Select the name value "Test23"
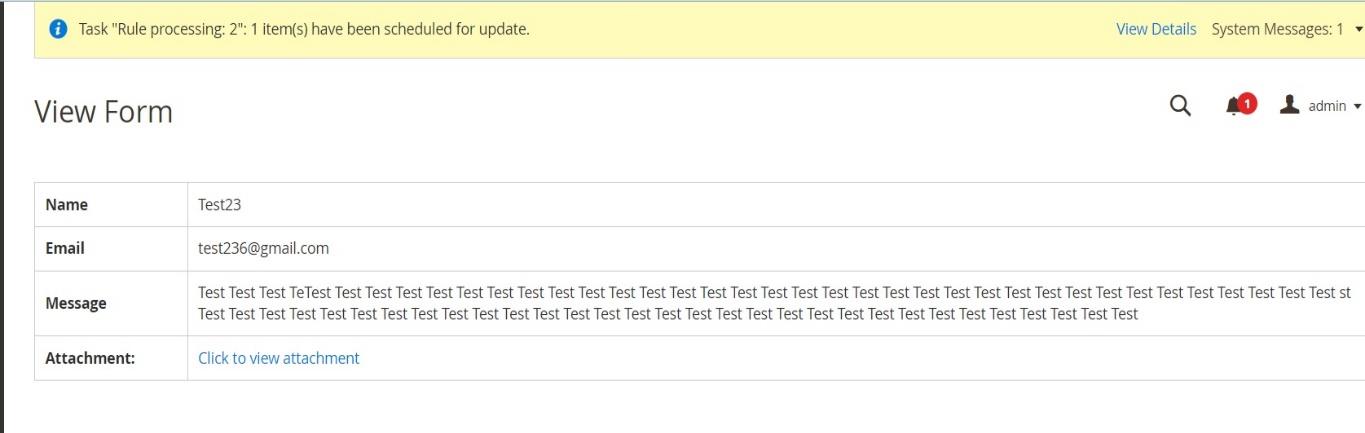The height and width of the screenshot is (433, 1365). point(220,205)
